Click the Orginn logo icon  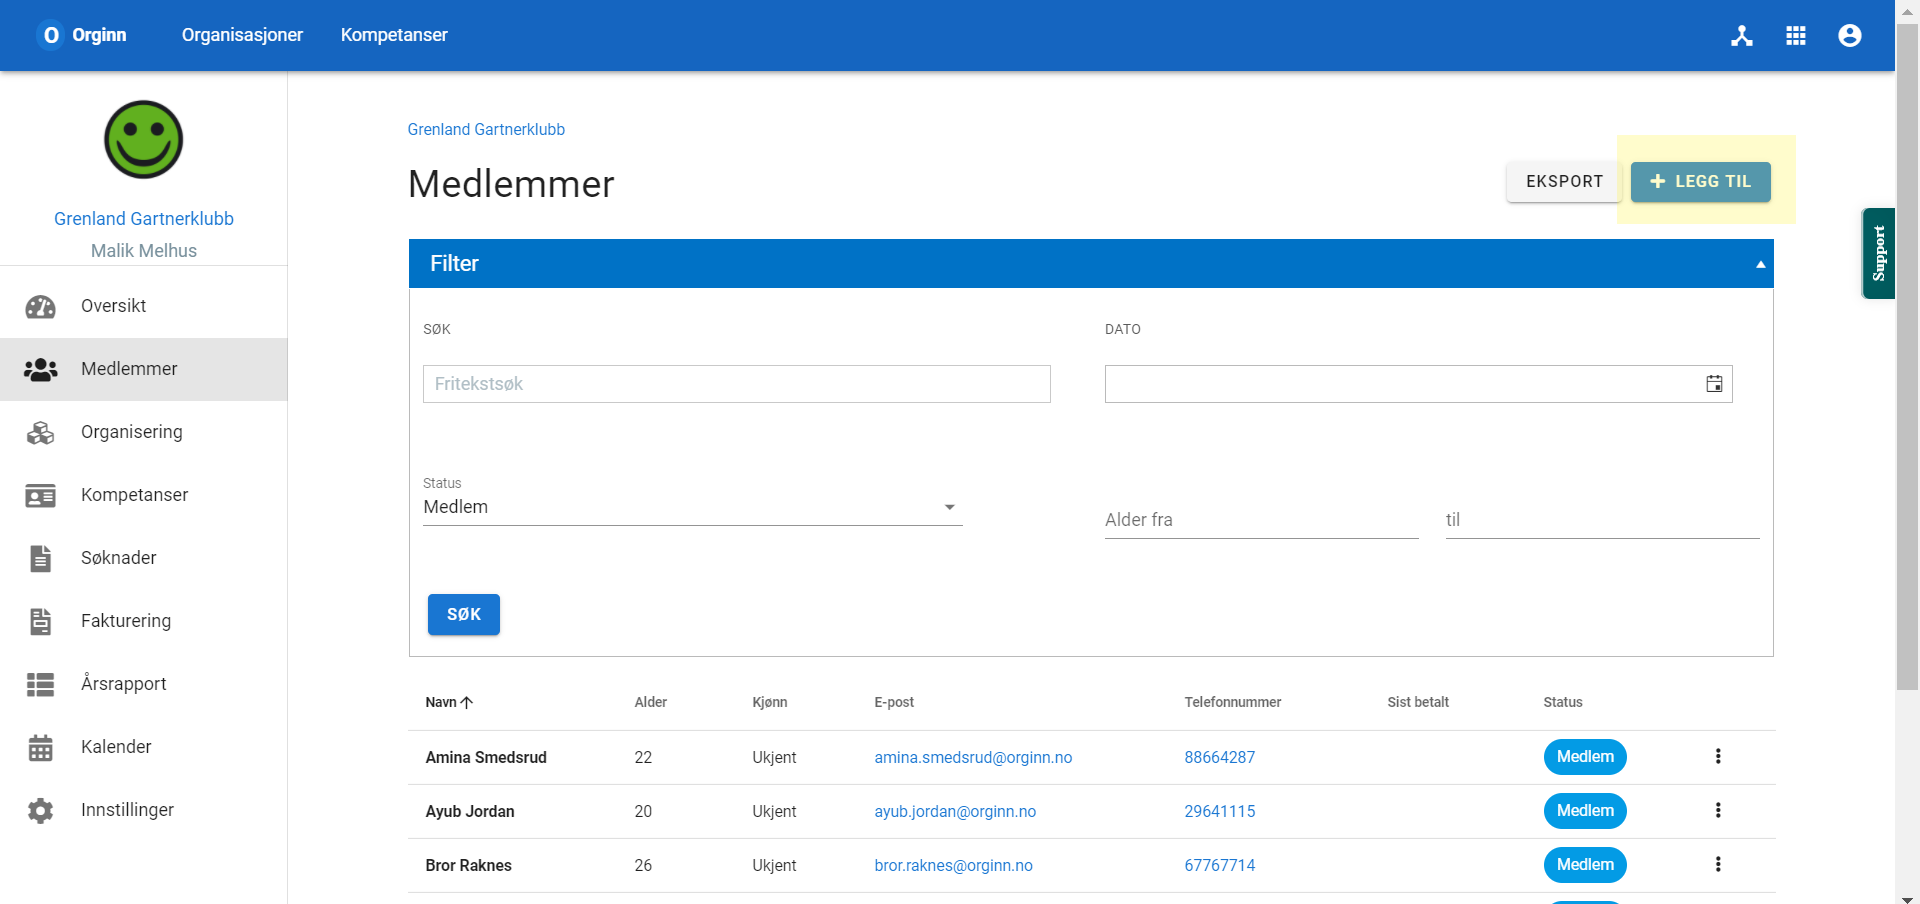tap(51, 35)
